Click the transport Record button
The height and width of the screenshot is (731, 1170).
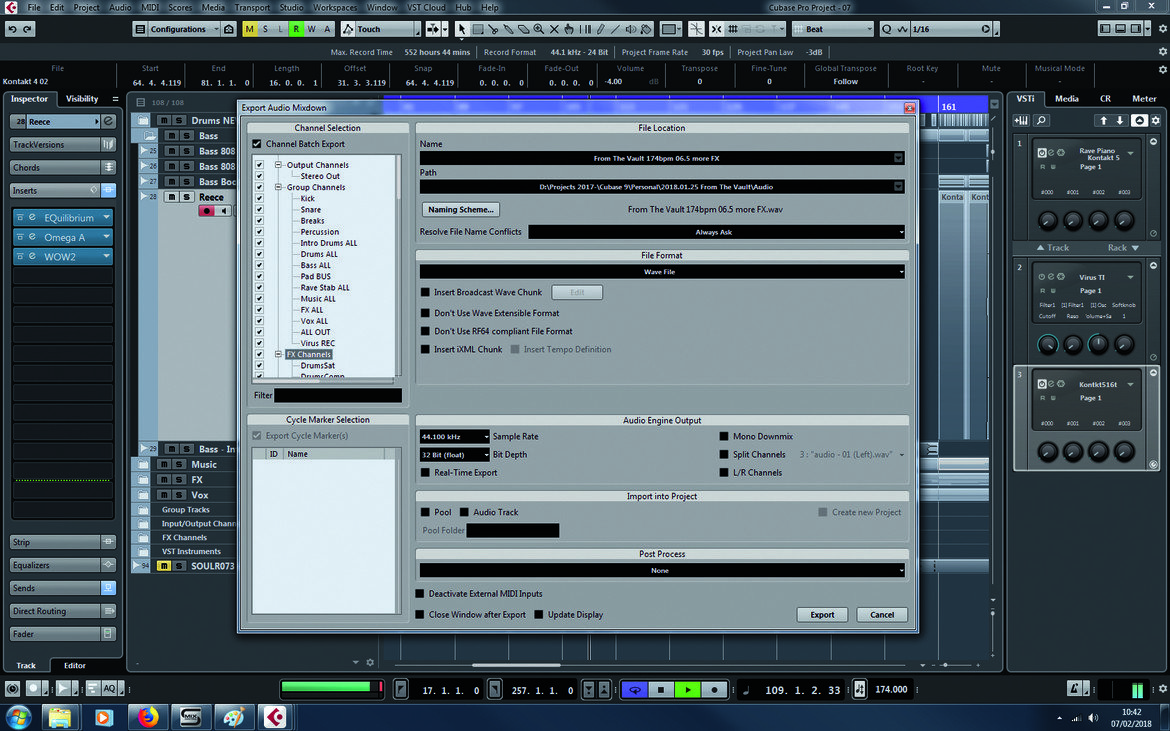click(x=714, y=690)
